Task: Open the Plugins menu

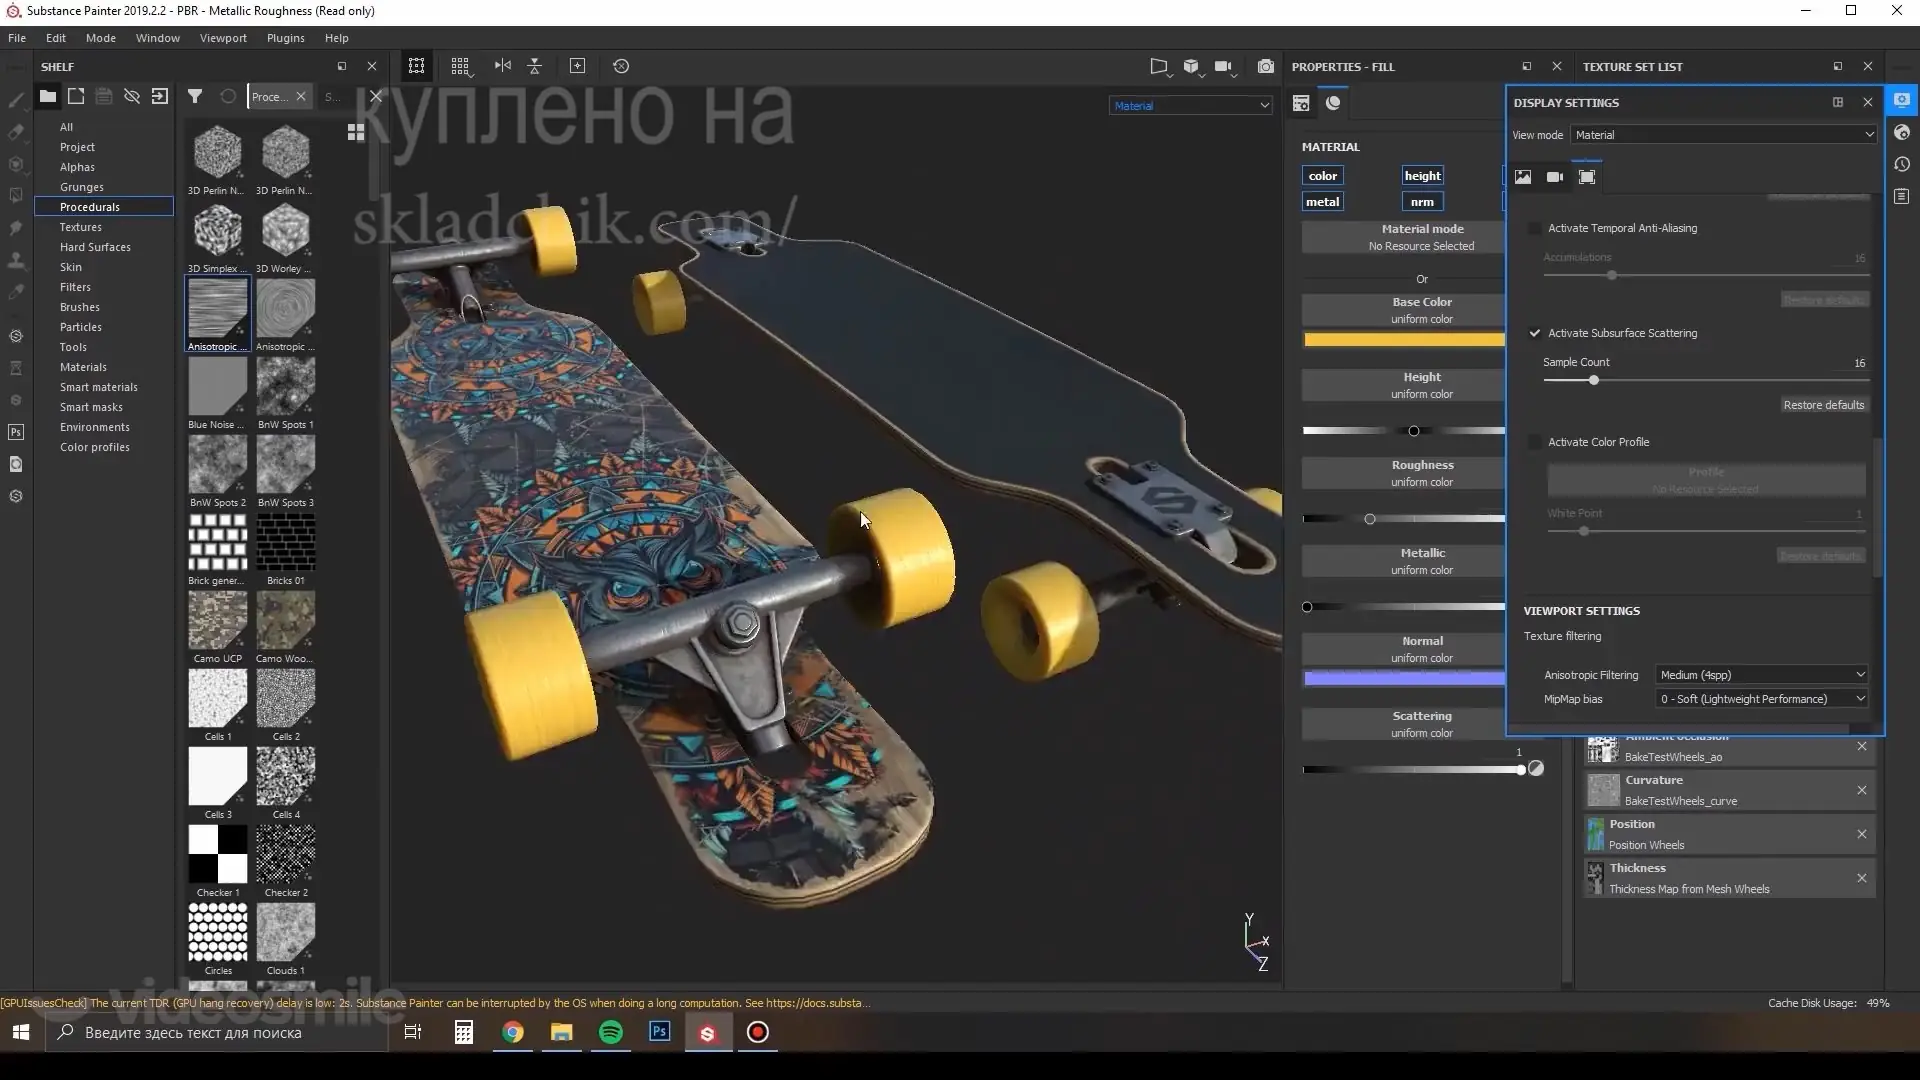Action: (285, 38)
